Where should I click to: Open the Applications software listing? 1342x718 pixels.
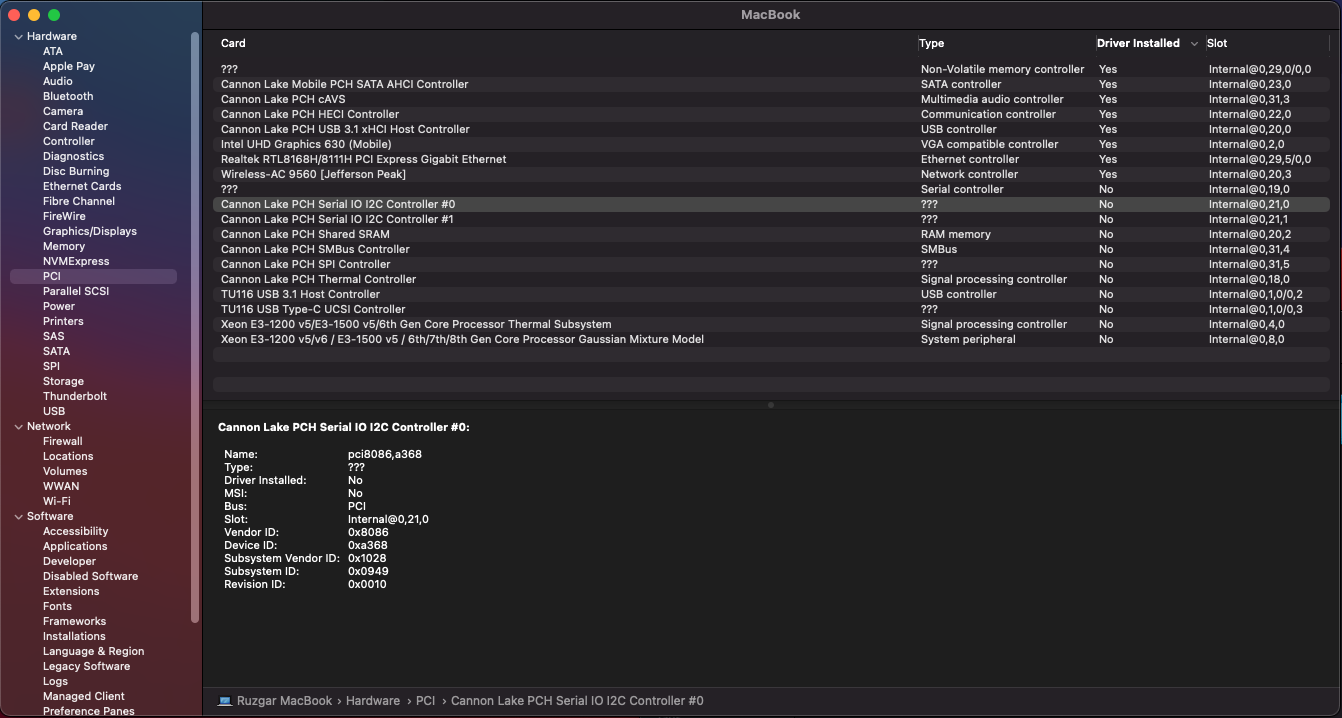[x=74, y=546]
